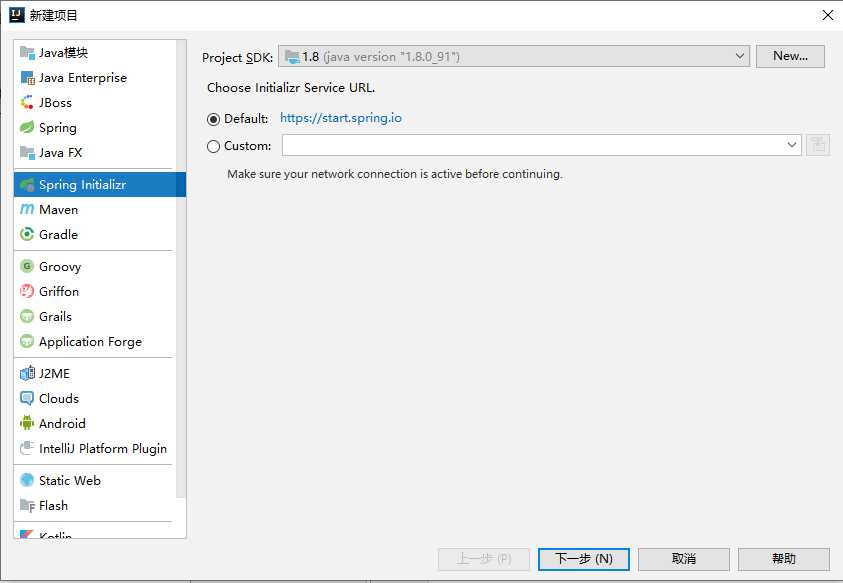Click the IntelliJ IDEA logo in title bar
Screen dimensions: 843x583
(x=17, y=15)
